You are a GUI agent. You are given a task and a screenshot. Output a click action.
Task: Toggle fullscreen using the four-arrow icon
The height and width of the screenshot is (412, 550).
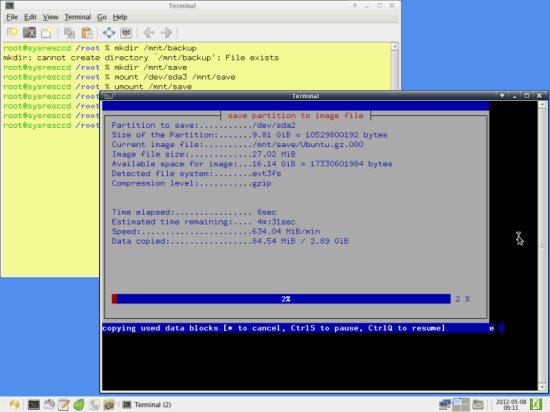(x=109, y=33)
